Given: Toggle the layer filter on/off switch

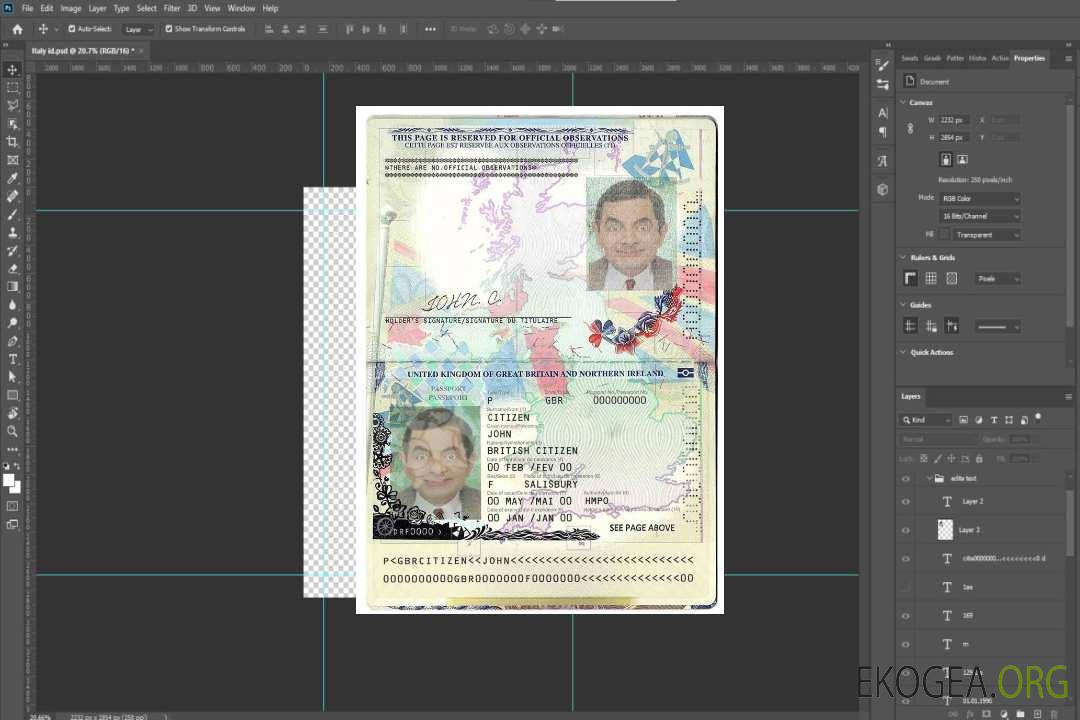Looking at the screenshot, I should [x=1038, y=418].
